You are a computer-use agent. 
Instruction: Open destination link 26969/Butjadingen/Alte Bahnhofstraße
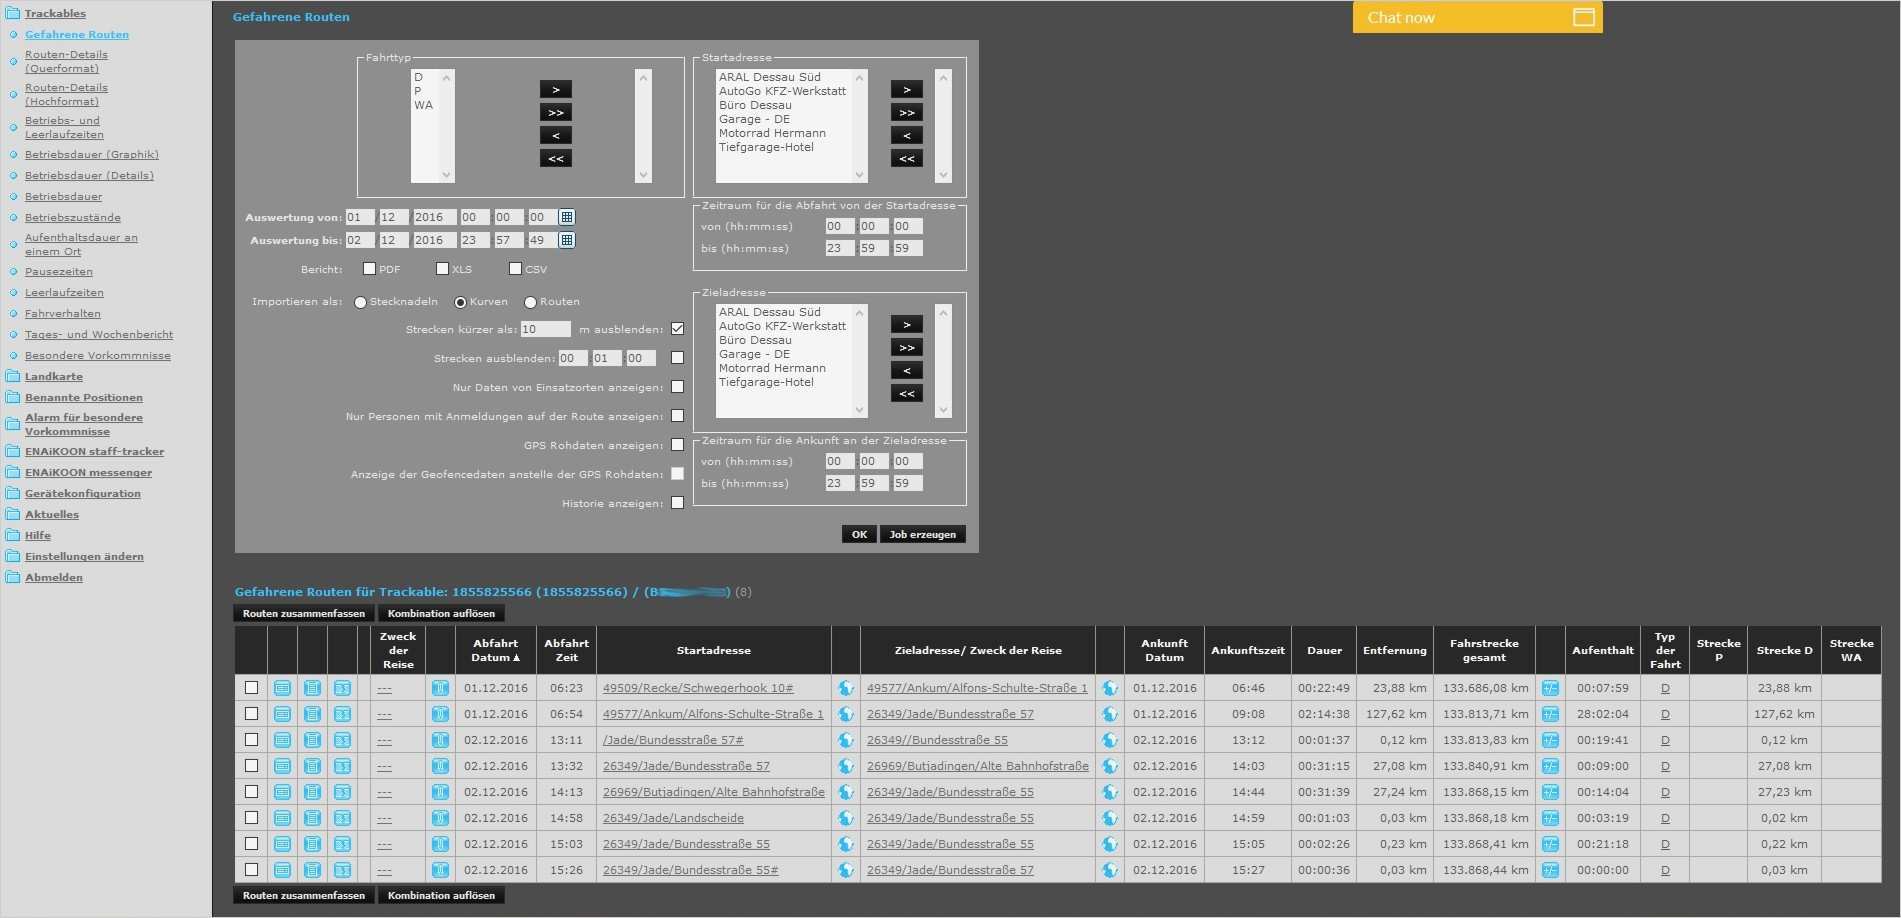(x=978, y=766)
